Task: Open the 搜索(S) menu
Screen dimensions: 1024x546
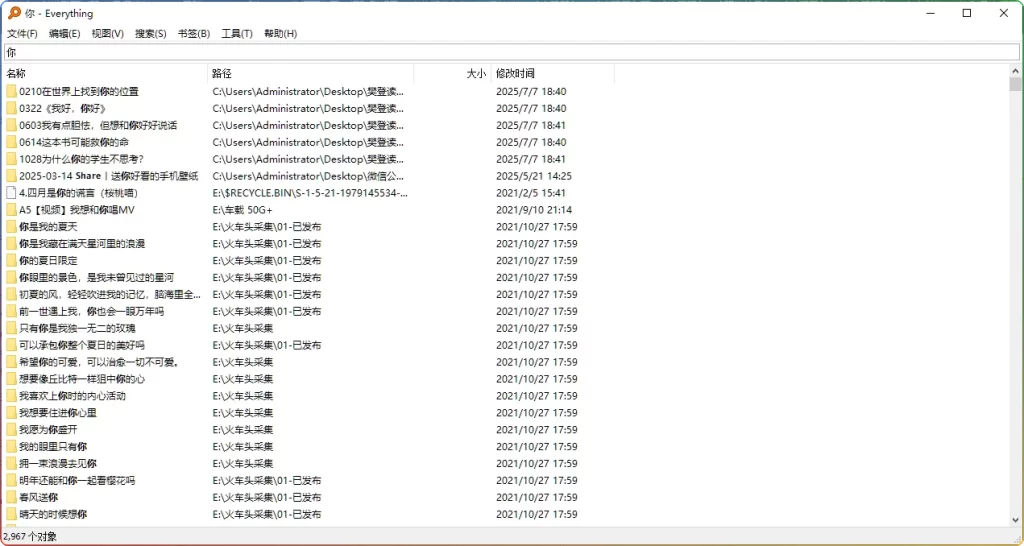Action: coord(150,34)
